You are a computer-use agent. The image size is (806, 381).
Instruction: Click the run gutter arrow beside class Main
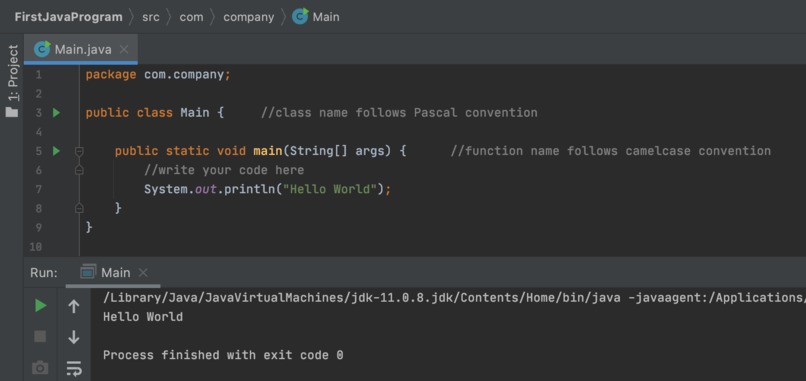coord(56,113)
